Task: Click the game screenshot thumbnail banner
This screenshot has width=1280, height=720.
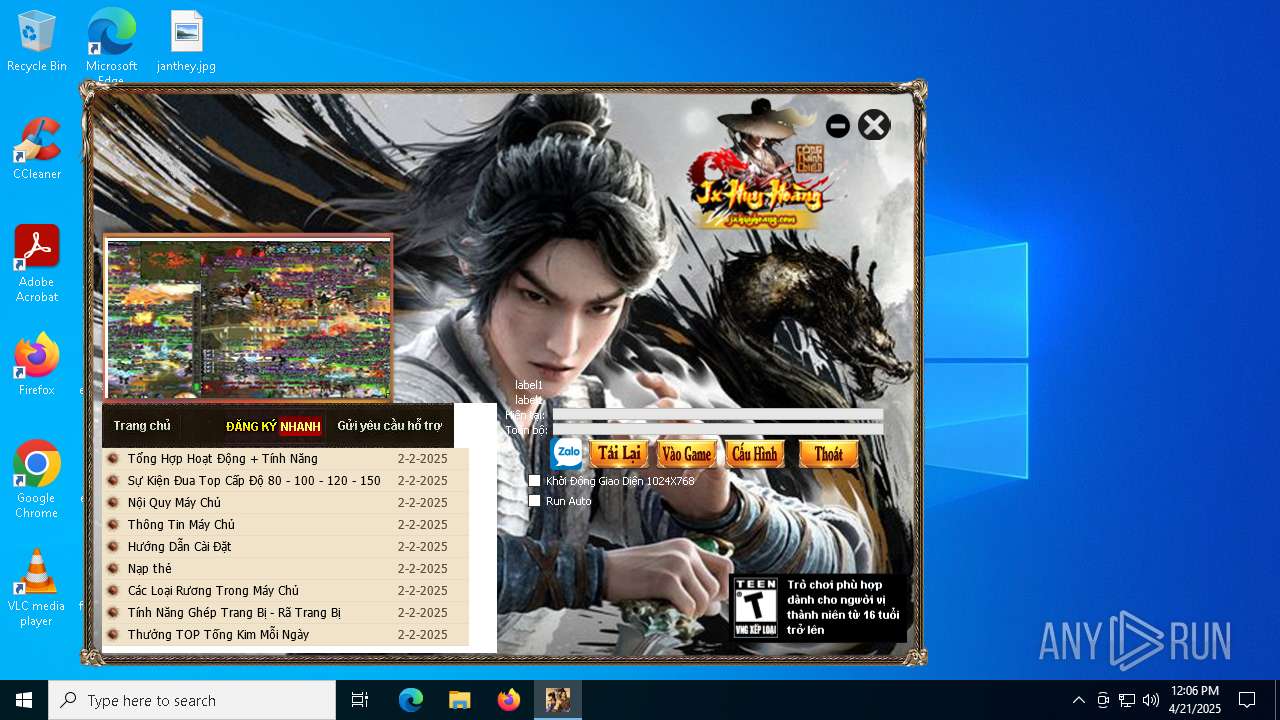Action: 248,319
